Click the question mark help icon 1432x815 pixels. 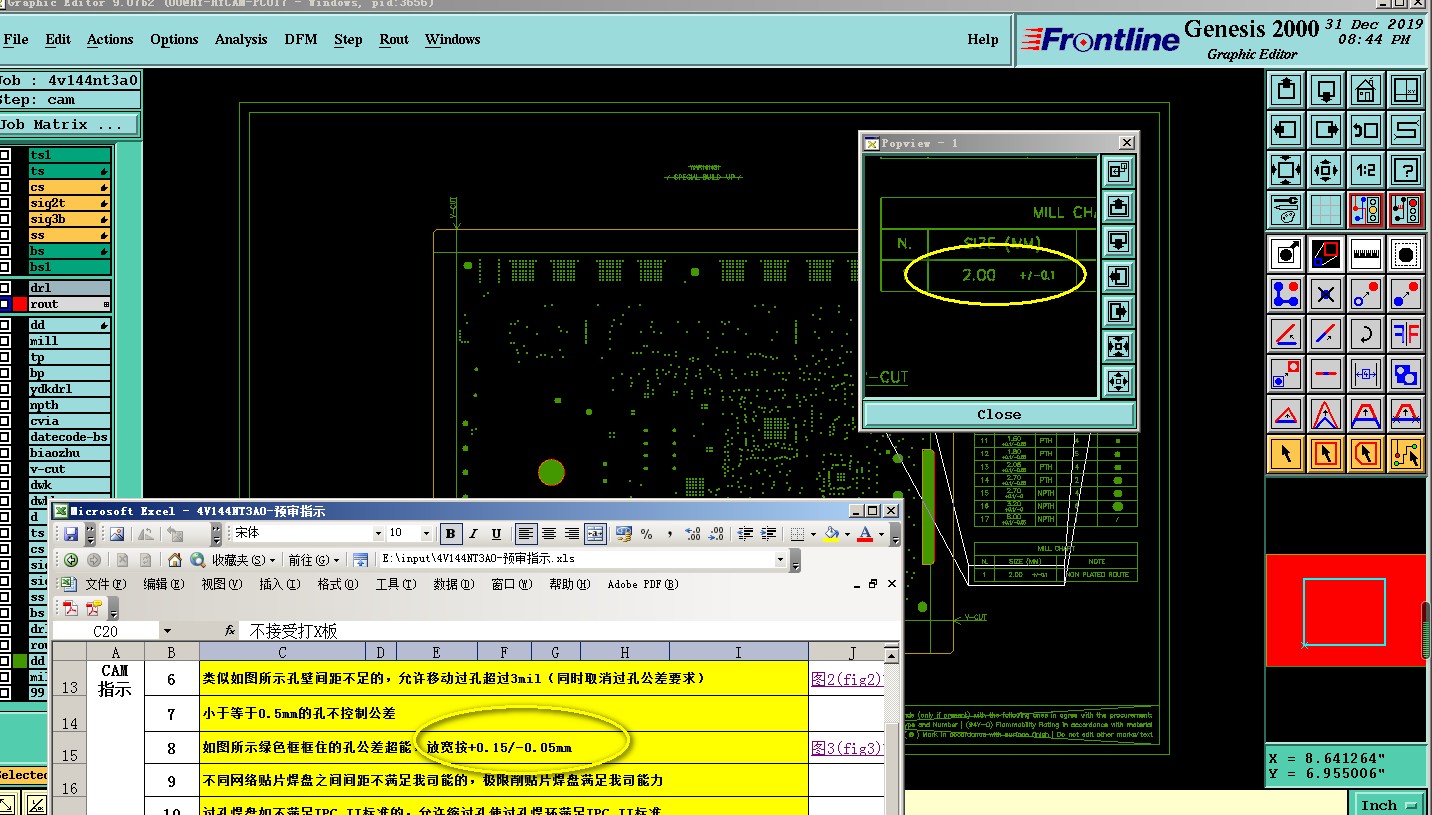(1405, 170)
